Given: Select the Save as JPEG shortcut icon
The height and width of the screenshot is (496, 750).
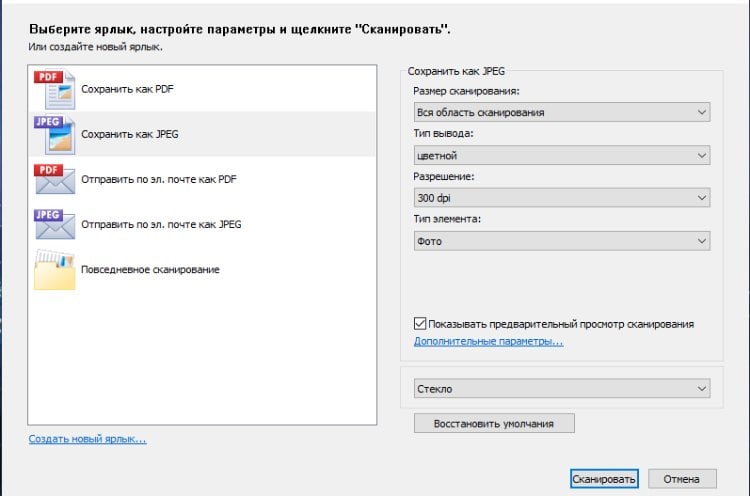Looking at the screenshot, I should 55,135.
